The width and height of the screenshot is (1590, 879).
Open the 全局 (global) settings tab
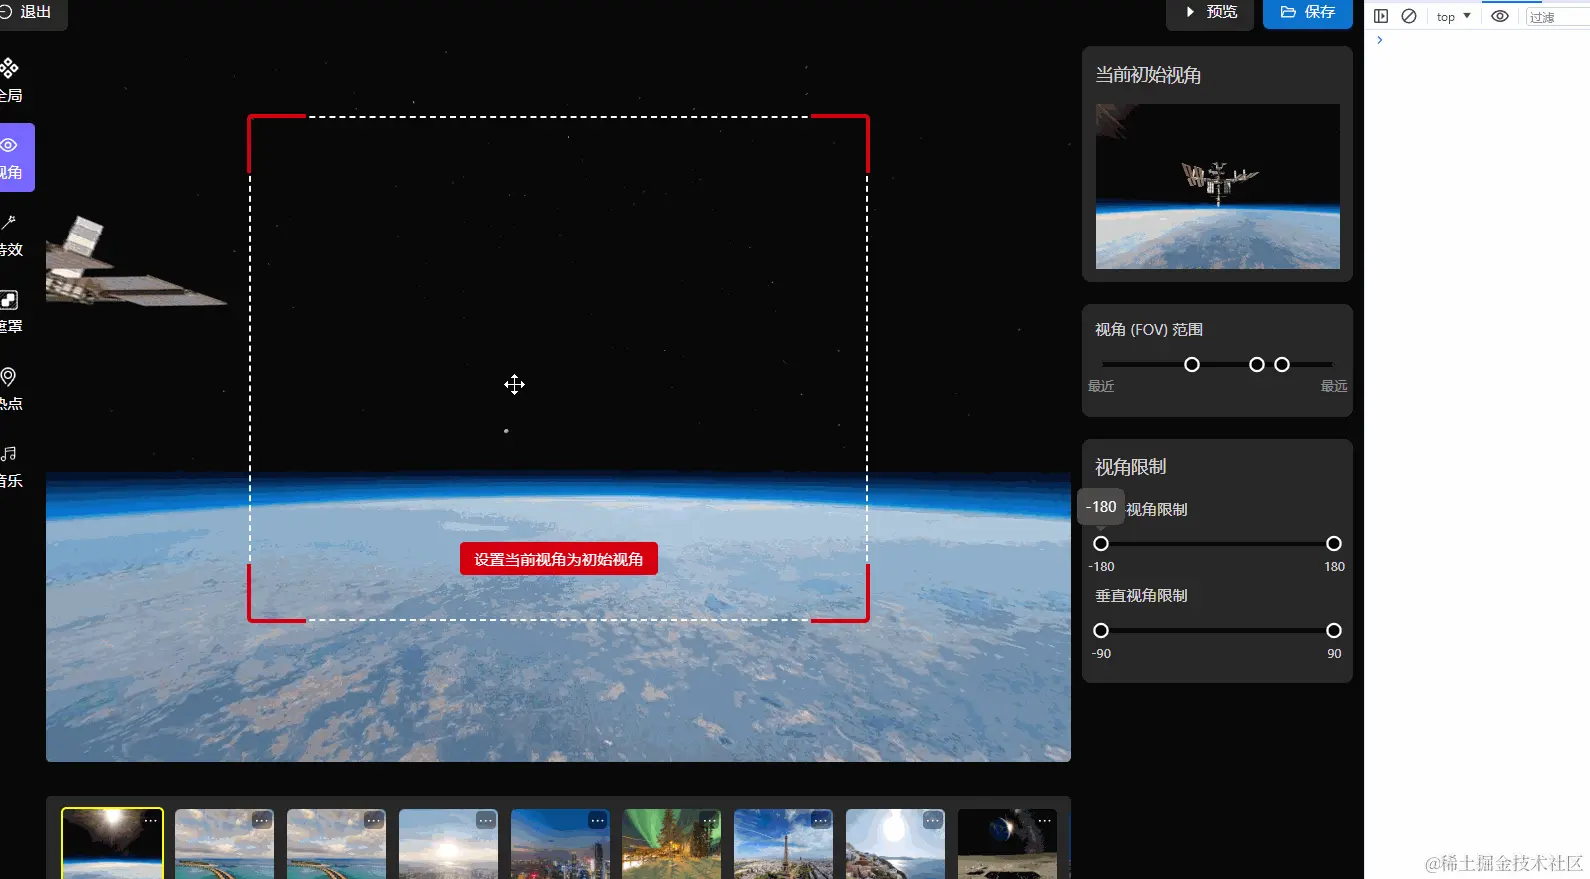click(11, 81)
